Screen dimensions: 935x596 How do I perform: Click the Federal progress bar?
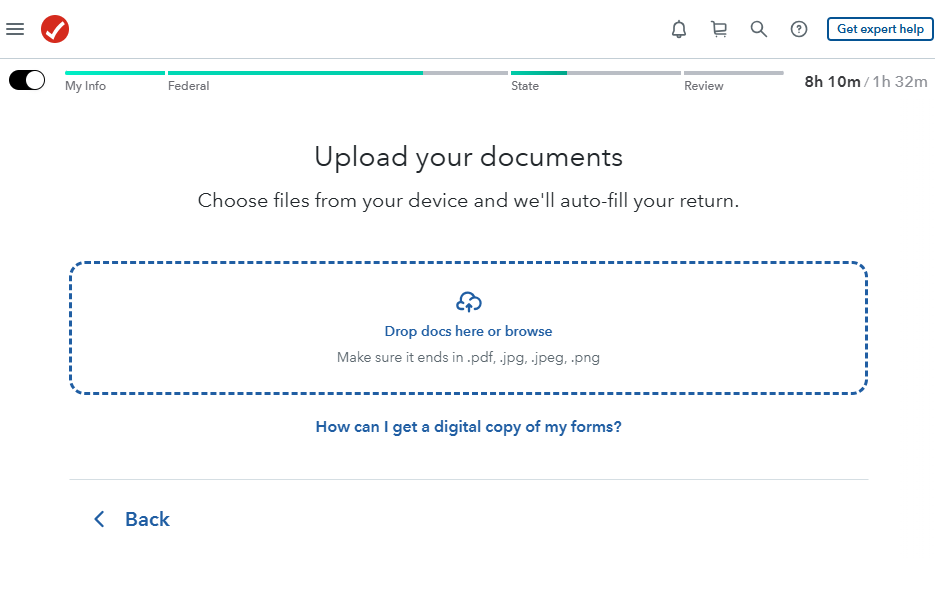coord(337,73)
